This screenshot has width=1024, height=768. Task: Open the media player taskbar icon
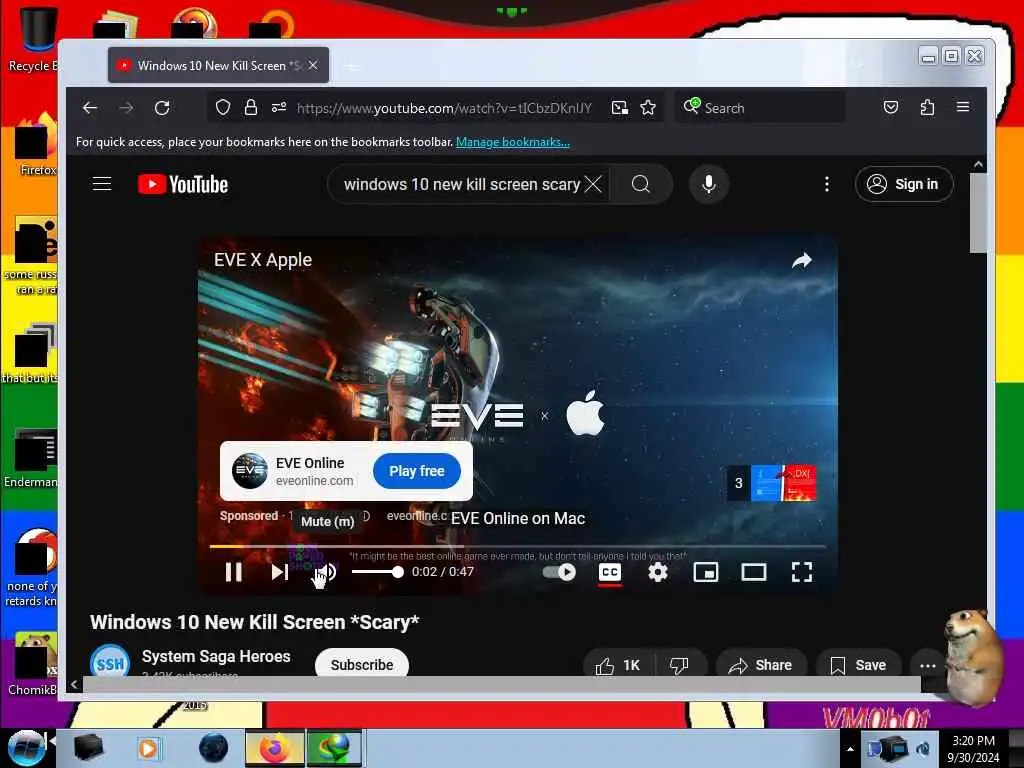point(148,748)
